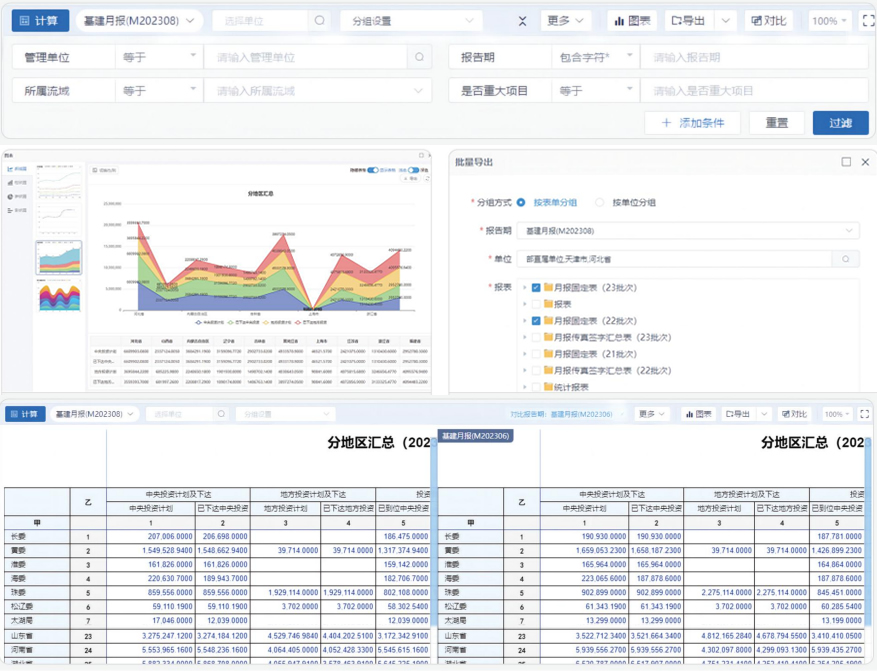The width and height of the screenshot is (877, 671).
Task: Click the 添加条件 button
Action: coord(692,122)
